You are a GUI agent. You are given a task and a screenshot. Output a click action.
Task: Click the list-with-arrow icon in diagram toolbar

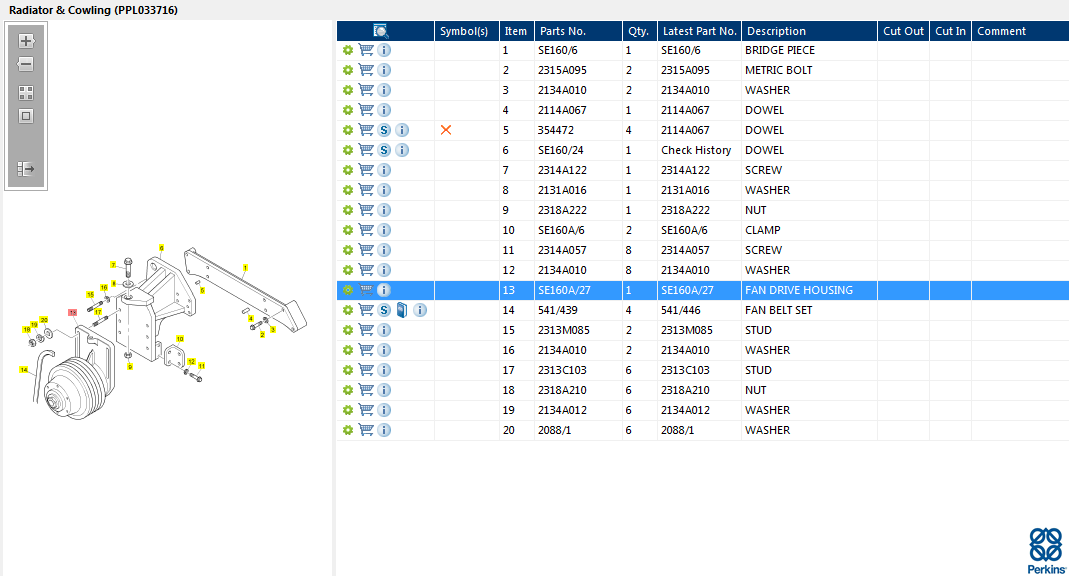(26, 169)
